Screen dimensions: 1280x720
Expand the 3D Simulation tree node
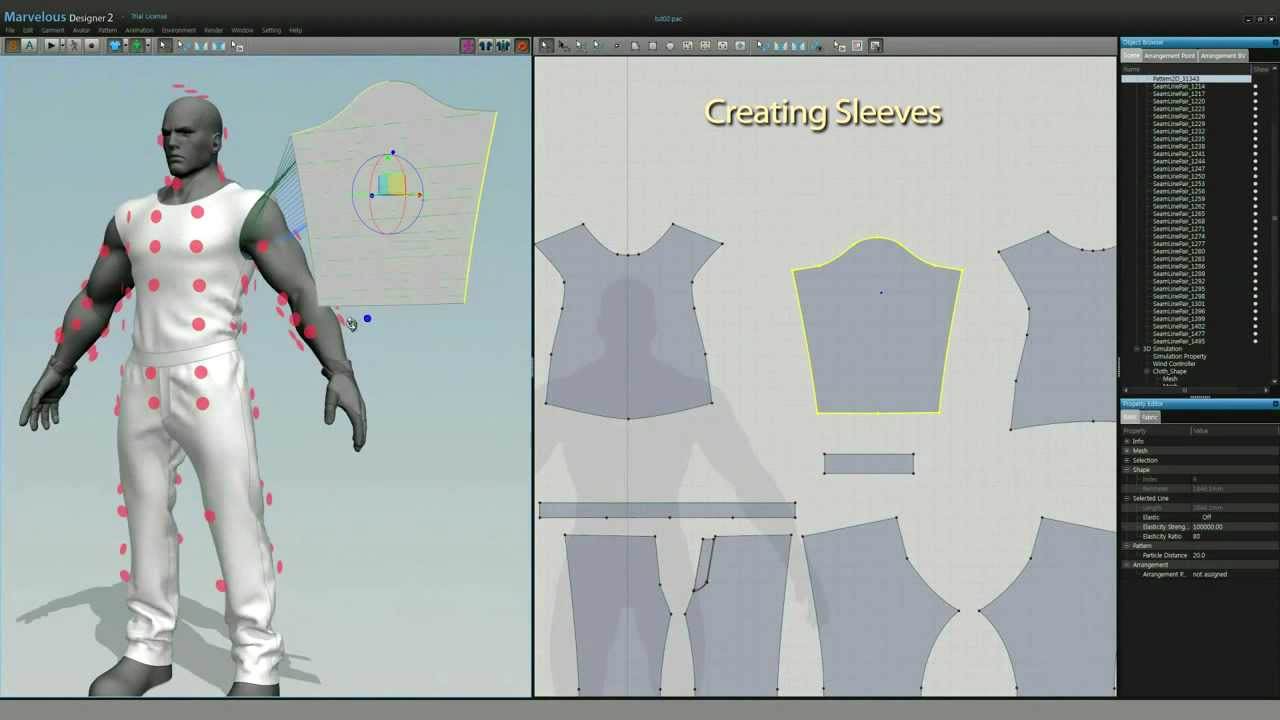(1137, 349)
